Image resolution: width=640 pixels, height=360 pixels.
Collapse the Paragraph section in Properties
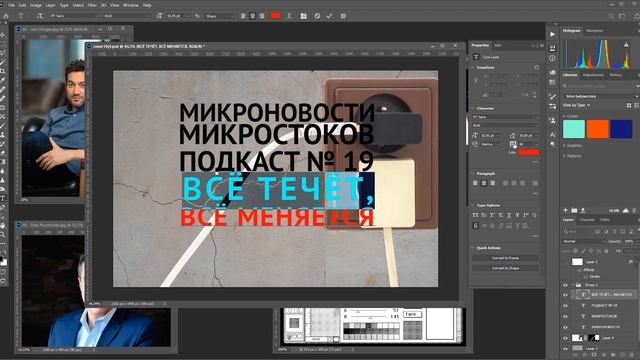pos(473,173)
